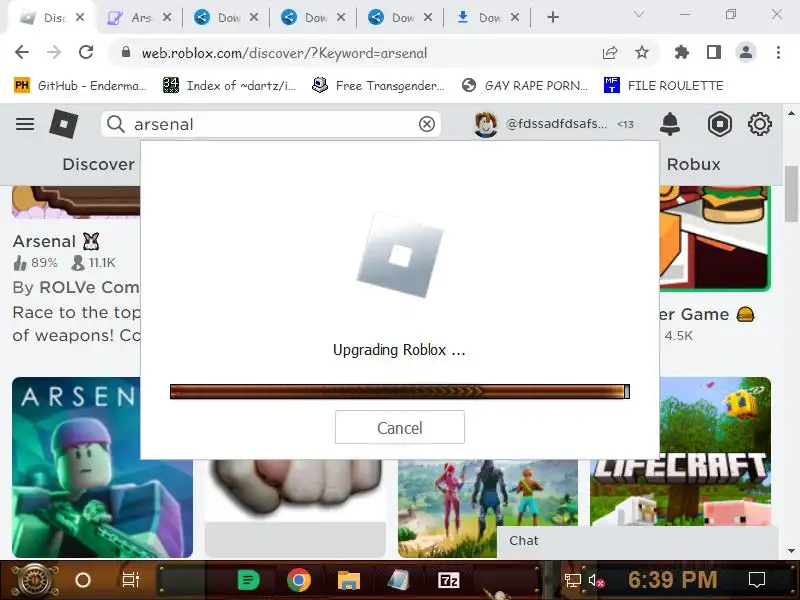
Task: Open Chrome three-dot menu
Action: (778, 52)
